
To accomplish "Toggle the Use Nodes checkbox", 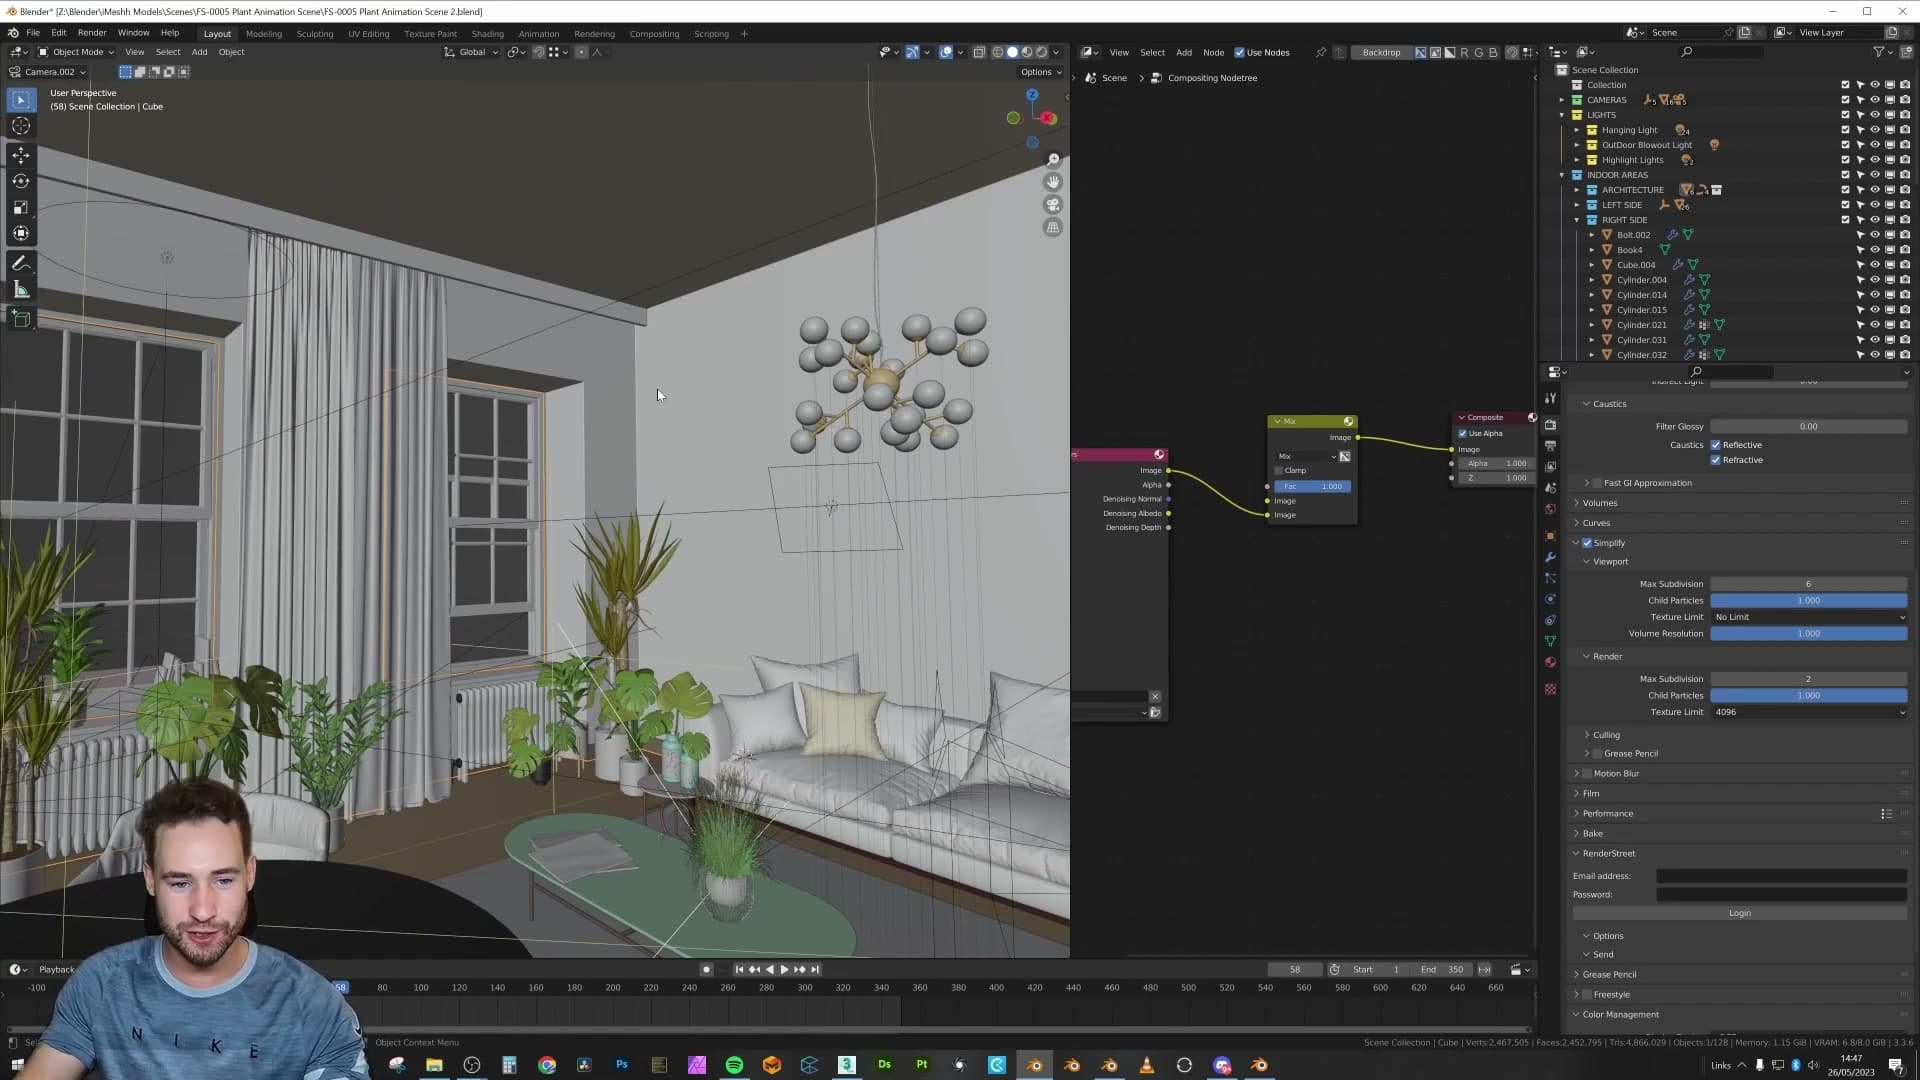I will (1240, 53).
